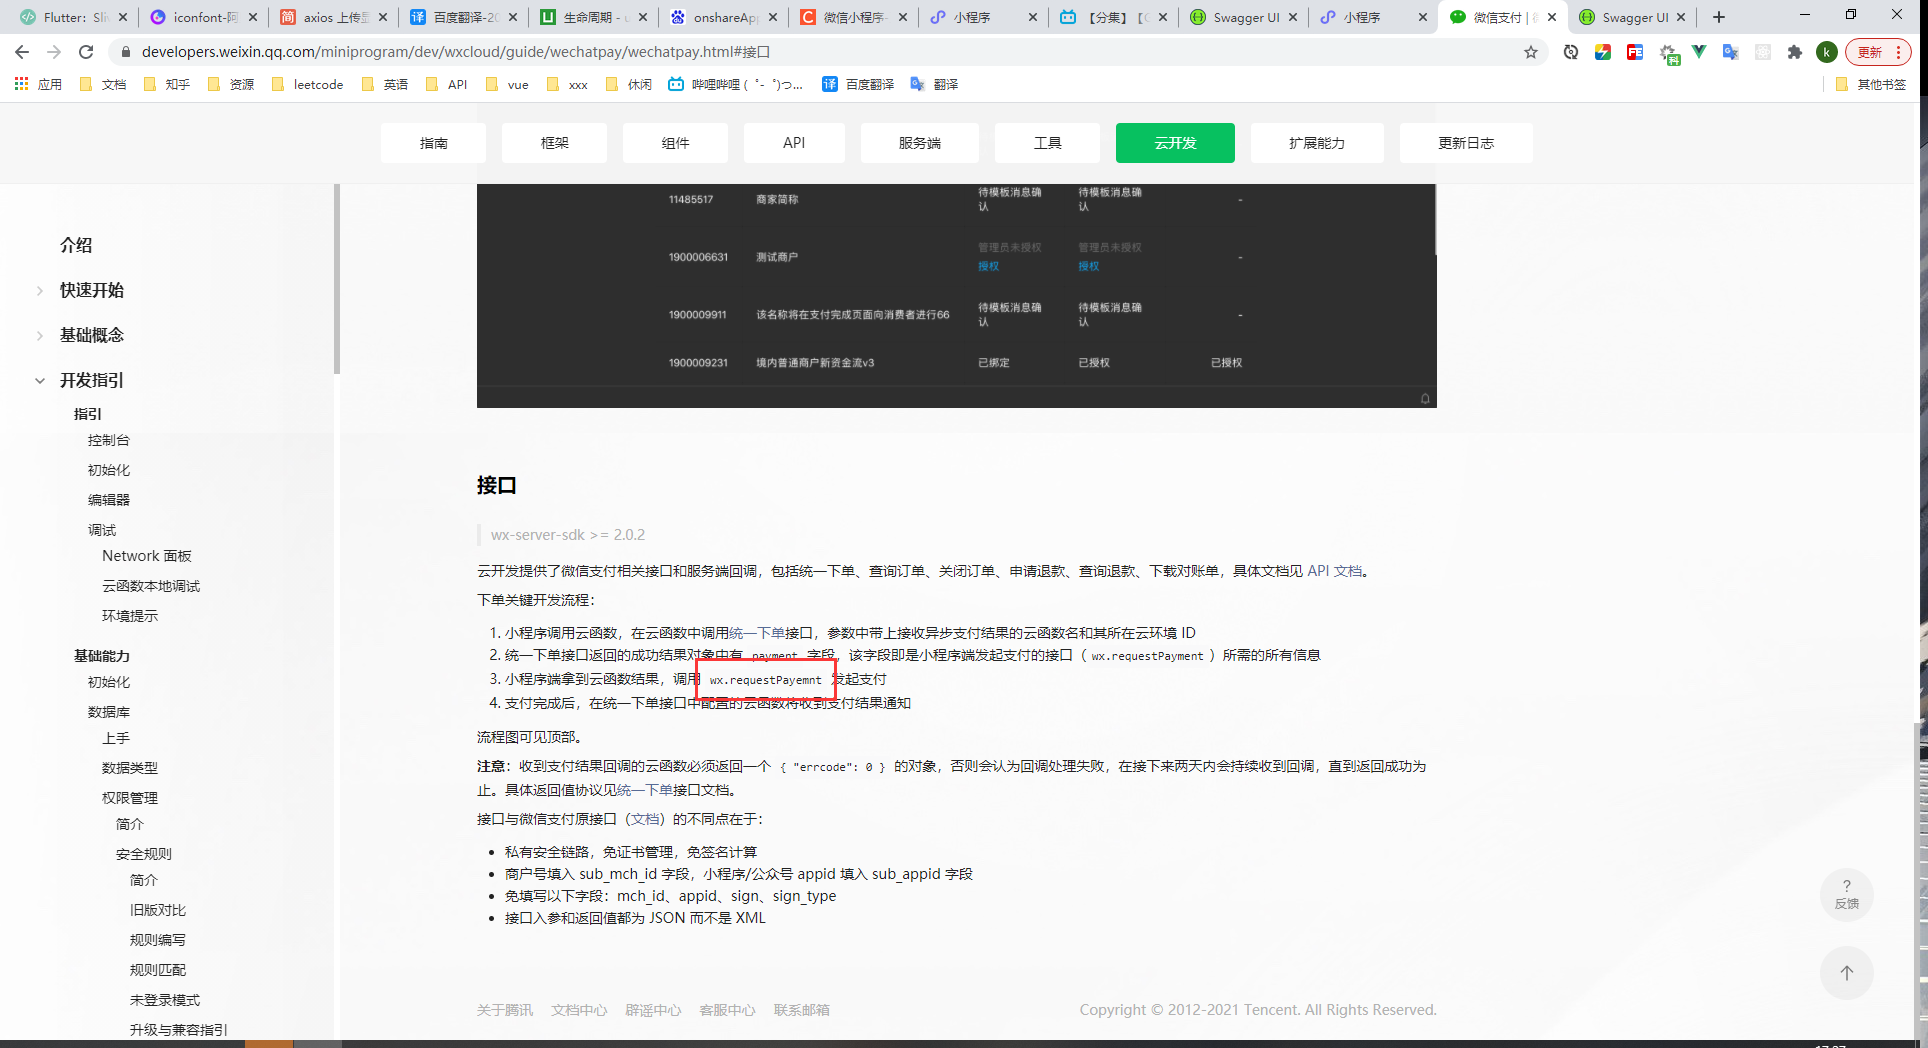The image size is (1928, 1048).
Task: Click the browser forward arrow
Action: tap(54, 52)
